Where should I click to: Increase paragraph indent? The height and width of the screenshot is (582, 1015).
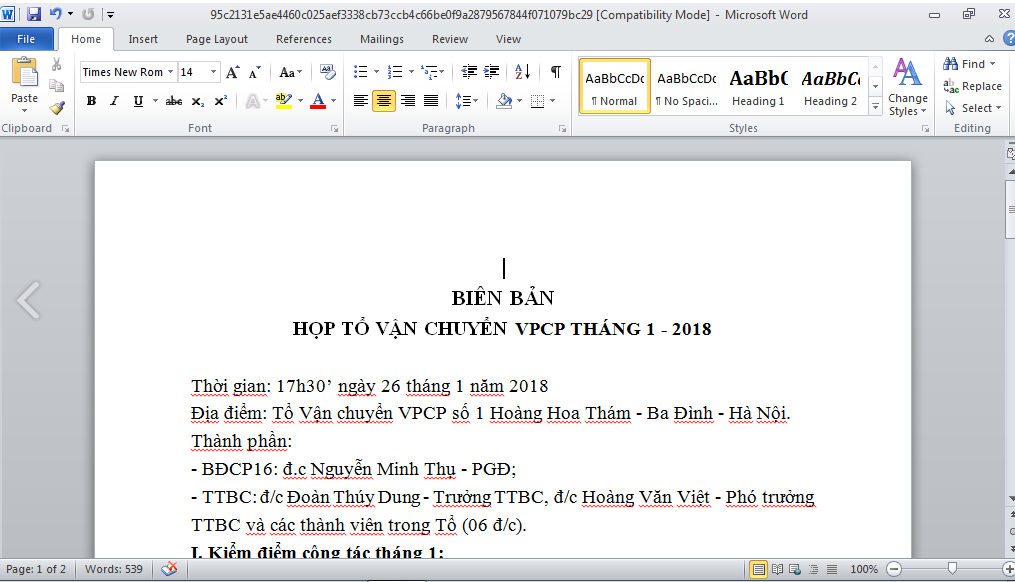coord(492,72)
